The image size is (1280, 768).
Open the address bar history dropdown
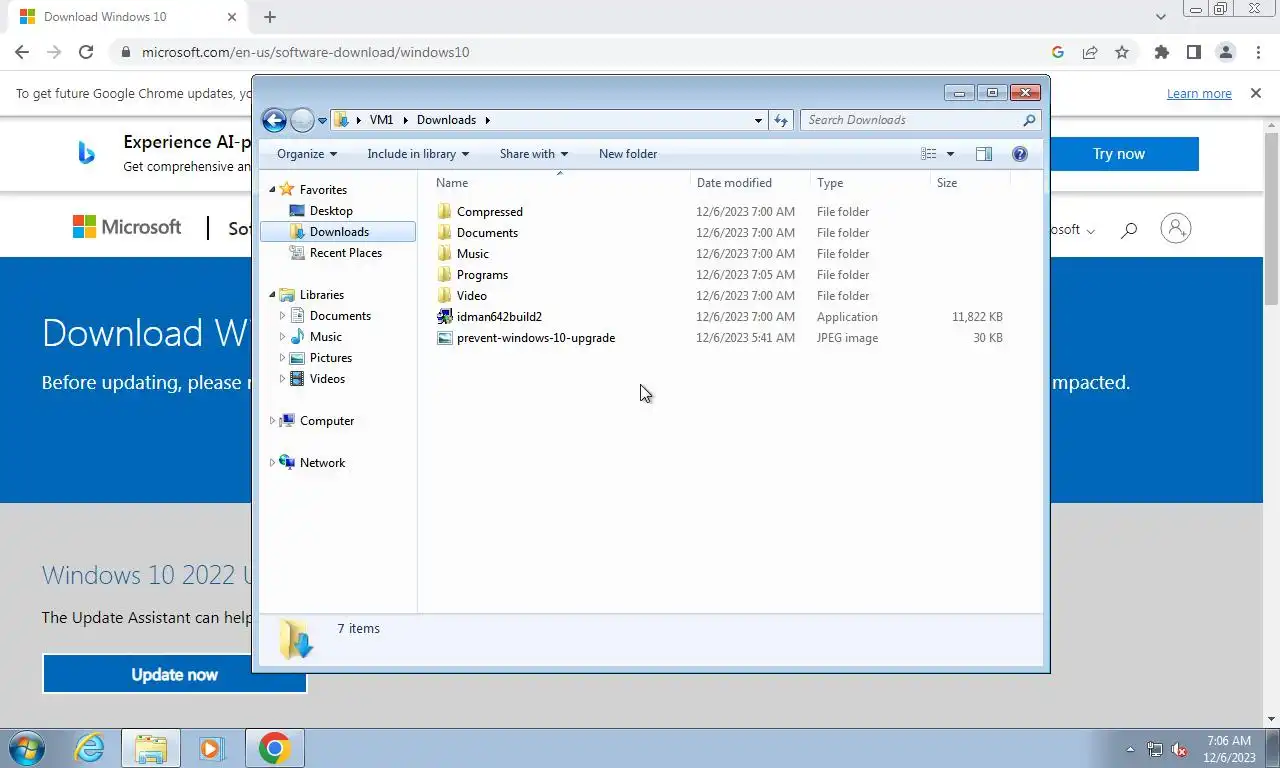pyautogui.click(x=758, y=120)
